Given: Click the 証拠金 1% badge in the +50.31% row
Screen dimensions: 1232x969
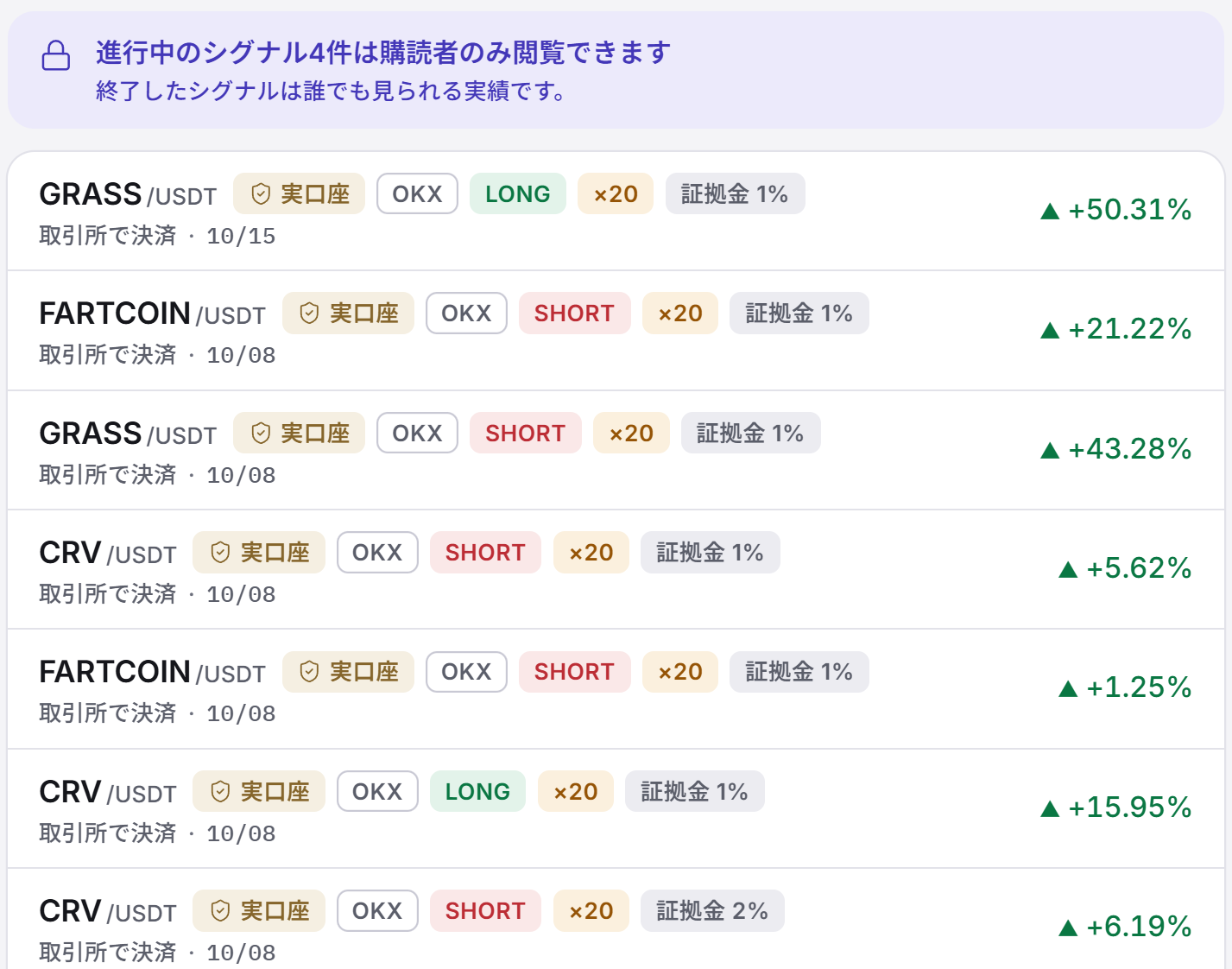Looking at the screenshot, I should pos(735,194).
